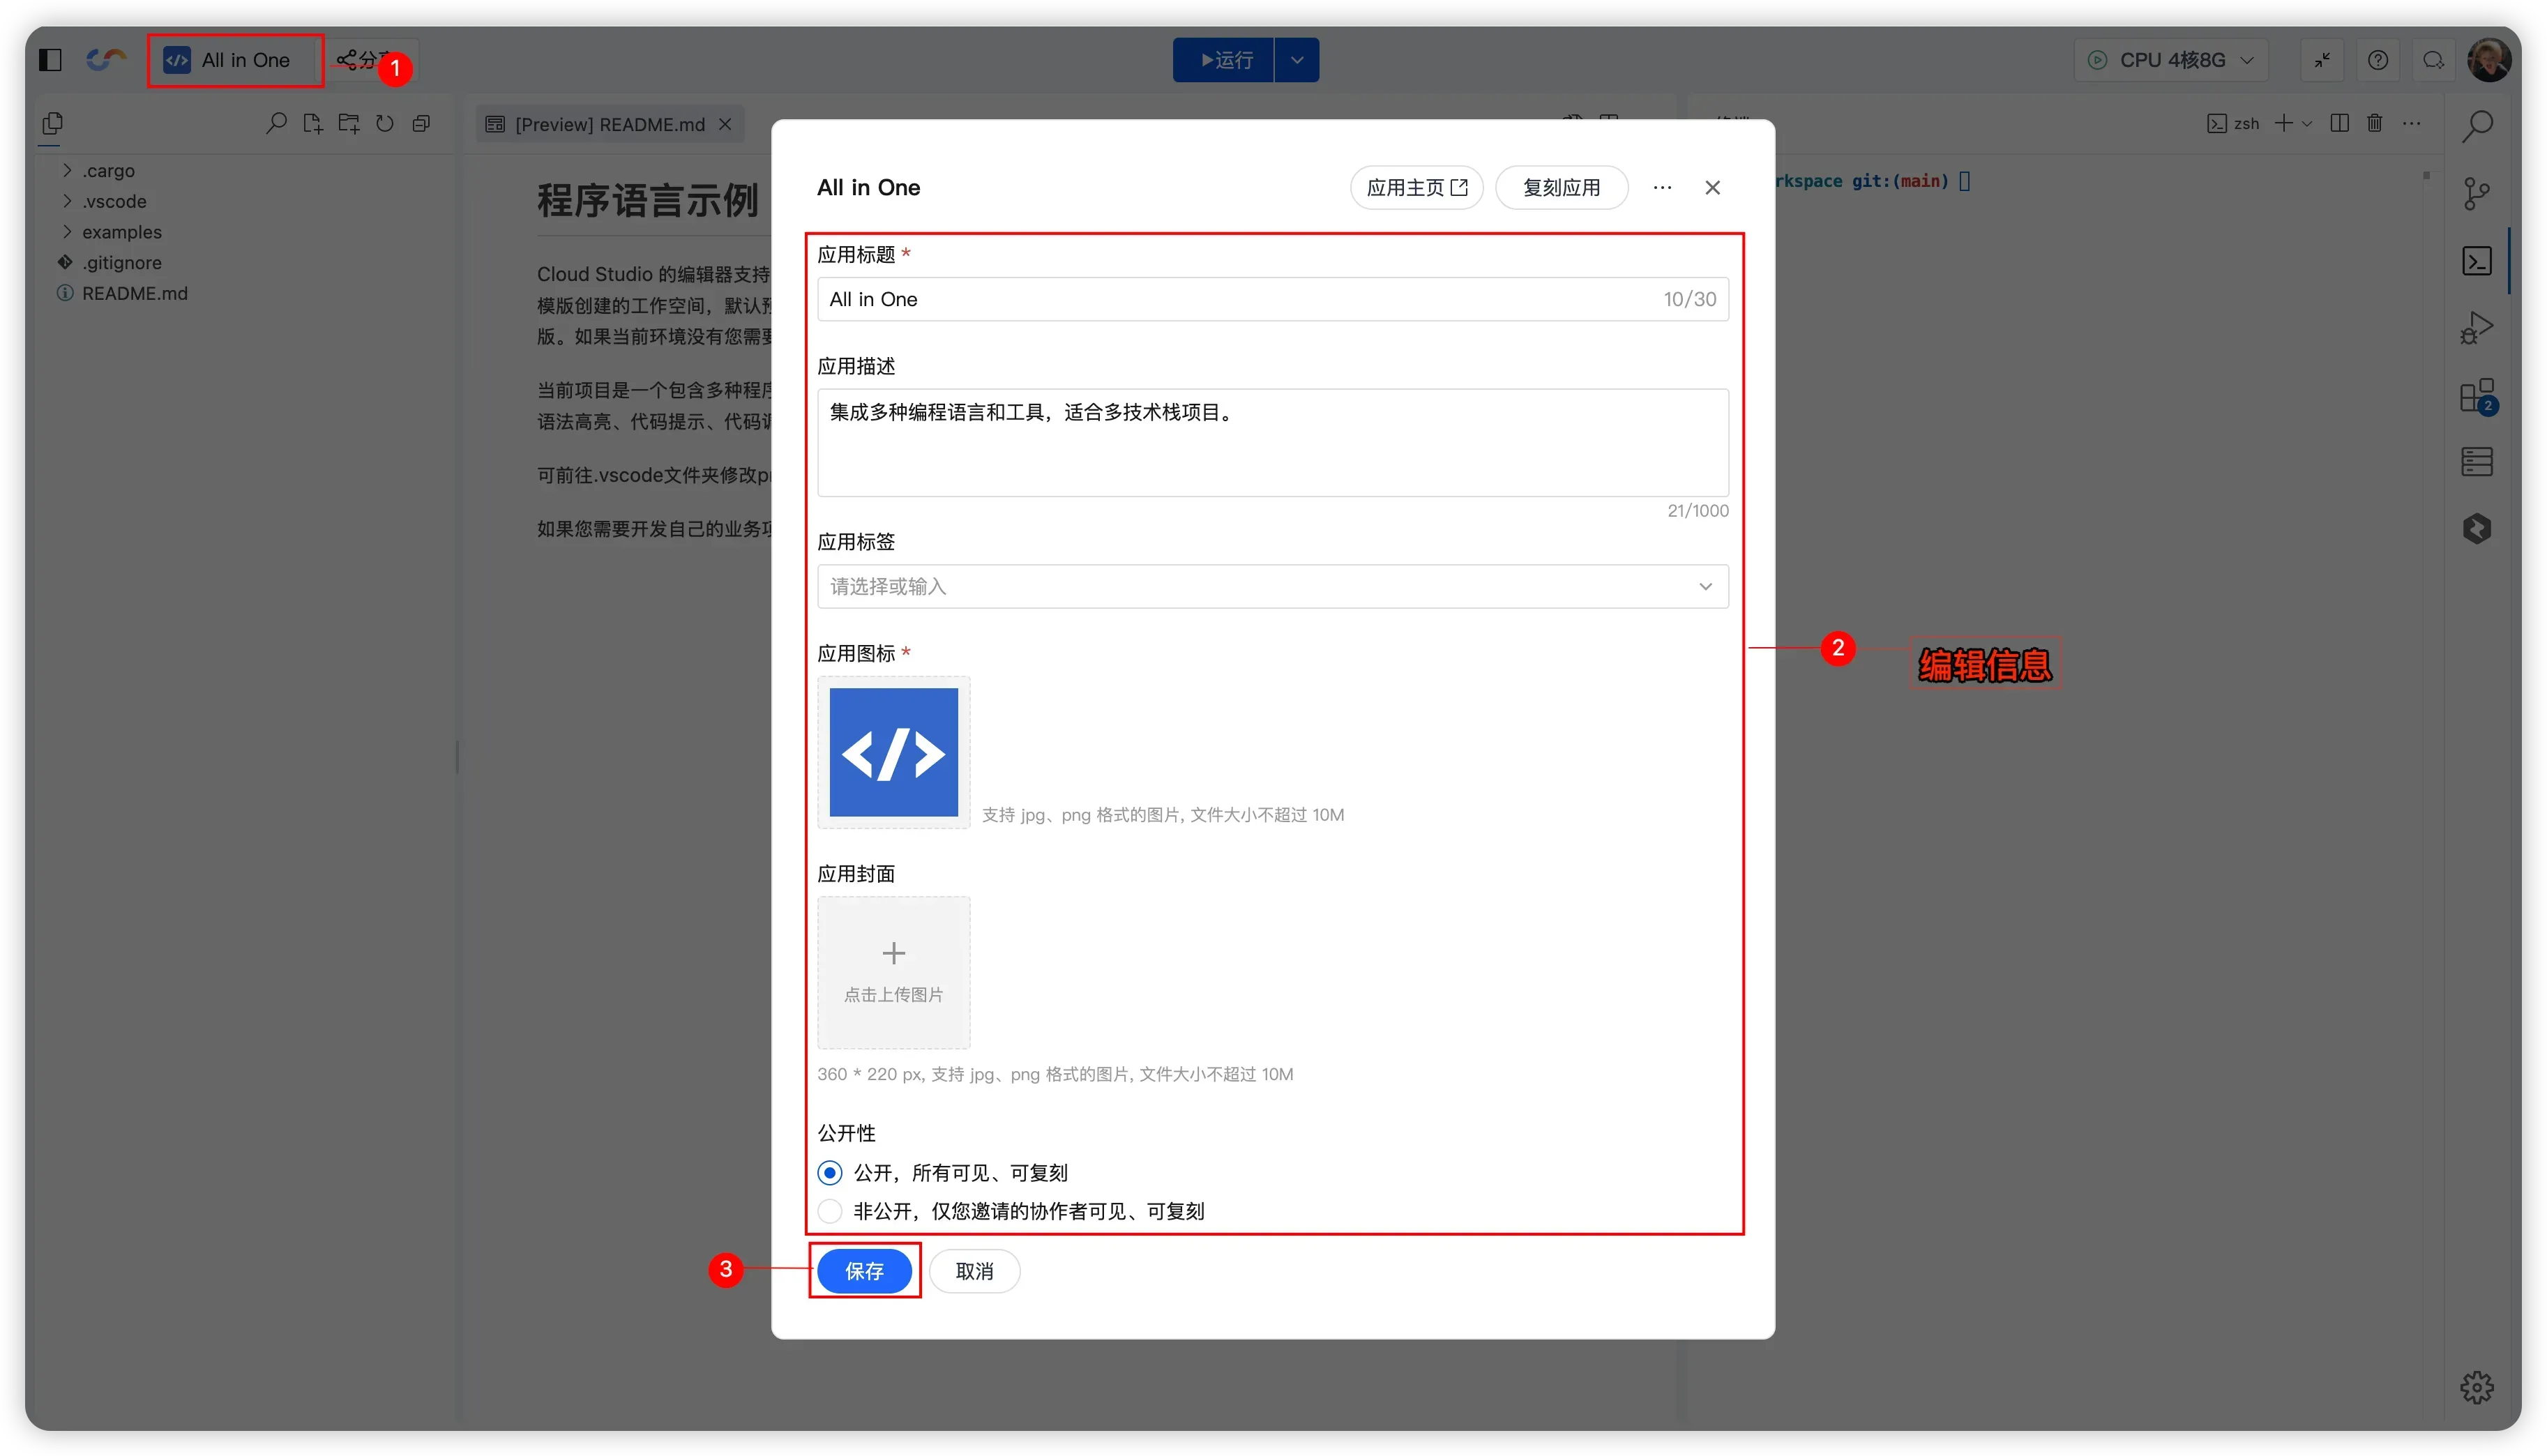Open Run and Debug sidebar icon
Screen dimensions: 2547x1456
(x=2476, y=328)
